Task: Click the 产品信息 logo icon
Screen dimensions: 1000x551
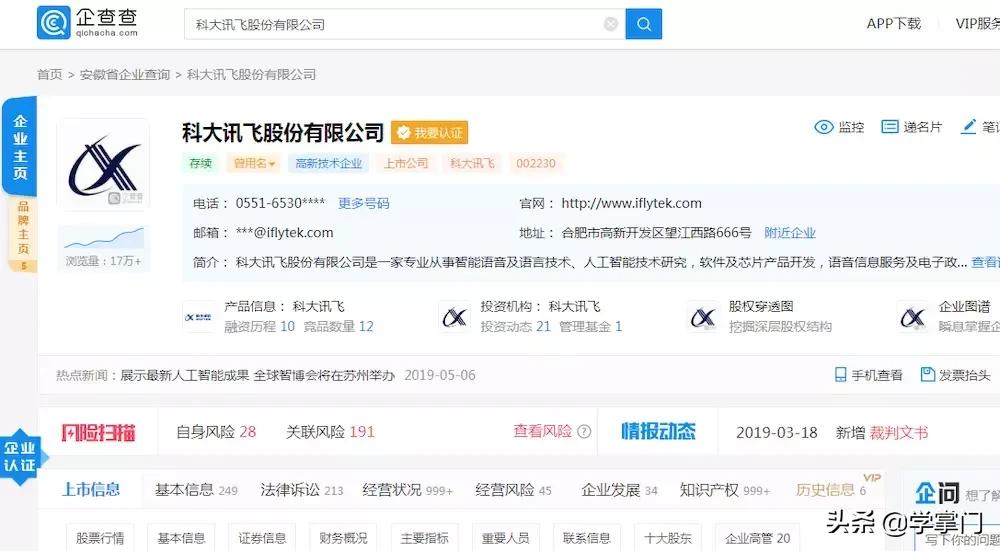Action: click(198, 317)
